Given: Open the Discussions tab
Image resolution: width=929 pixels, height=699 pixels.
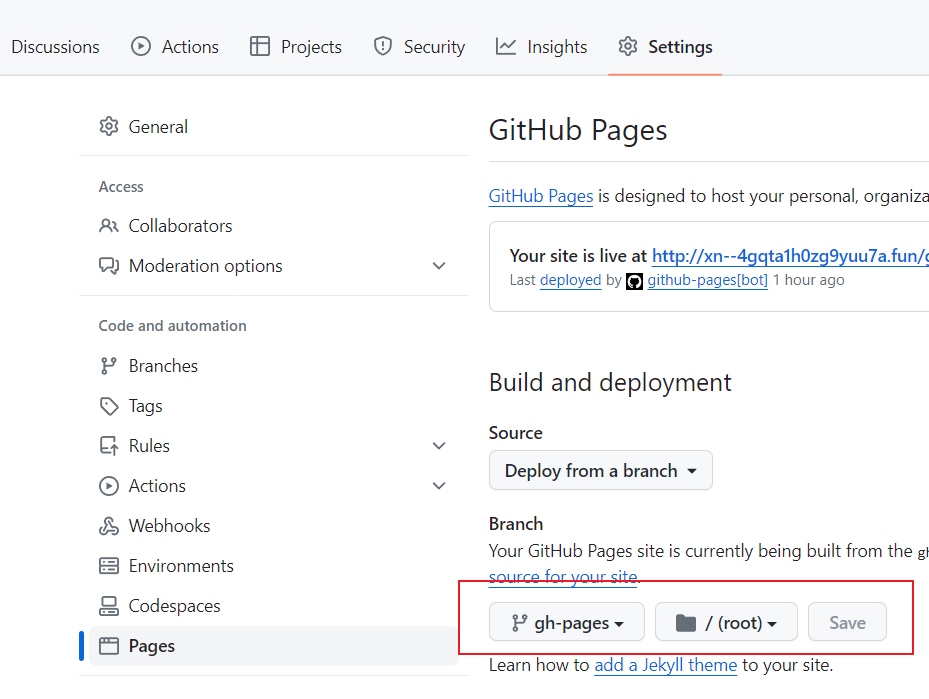Looking at the screenshot, I should point(55,47).
